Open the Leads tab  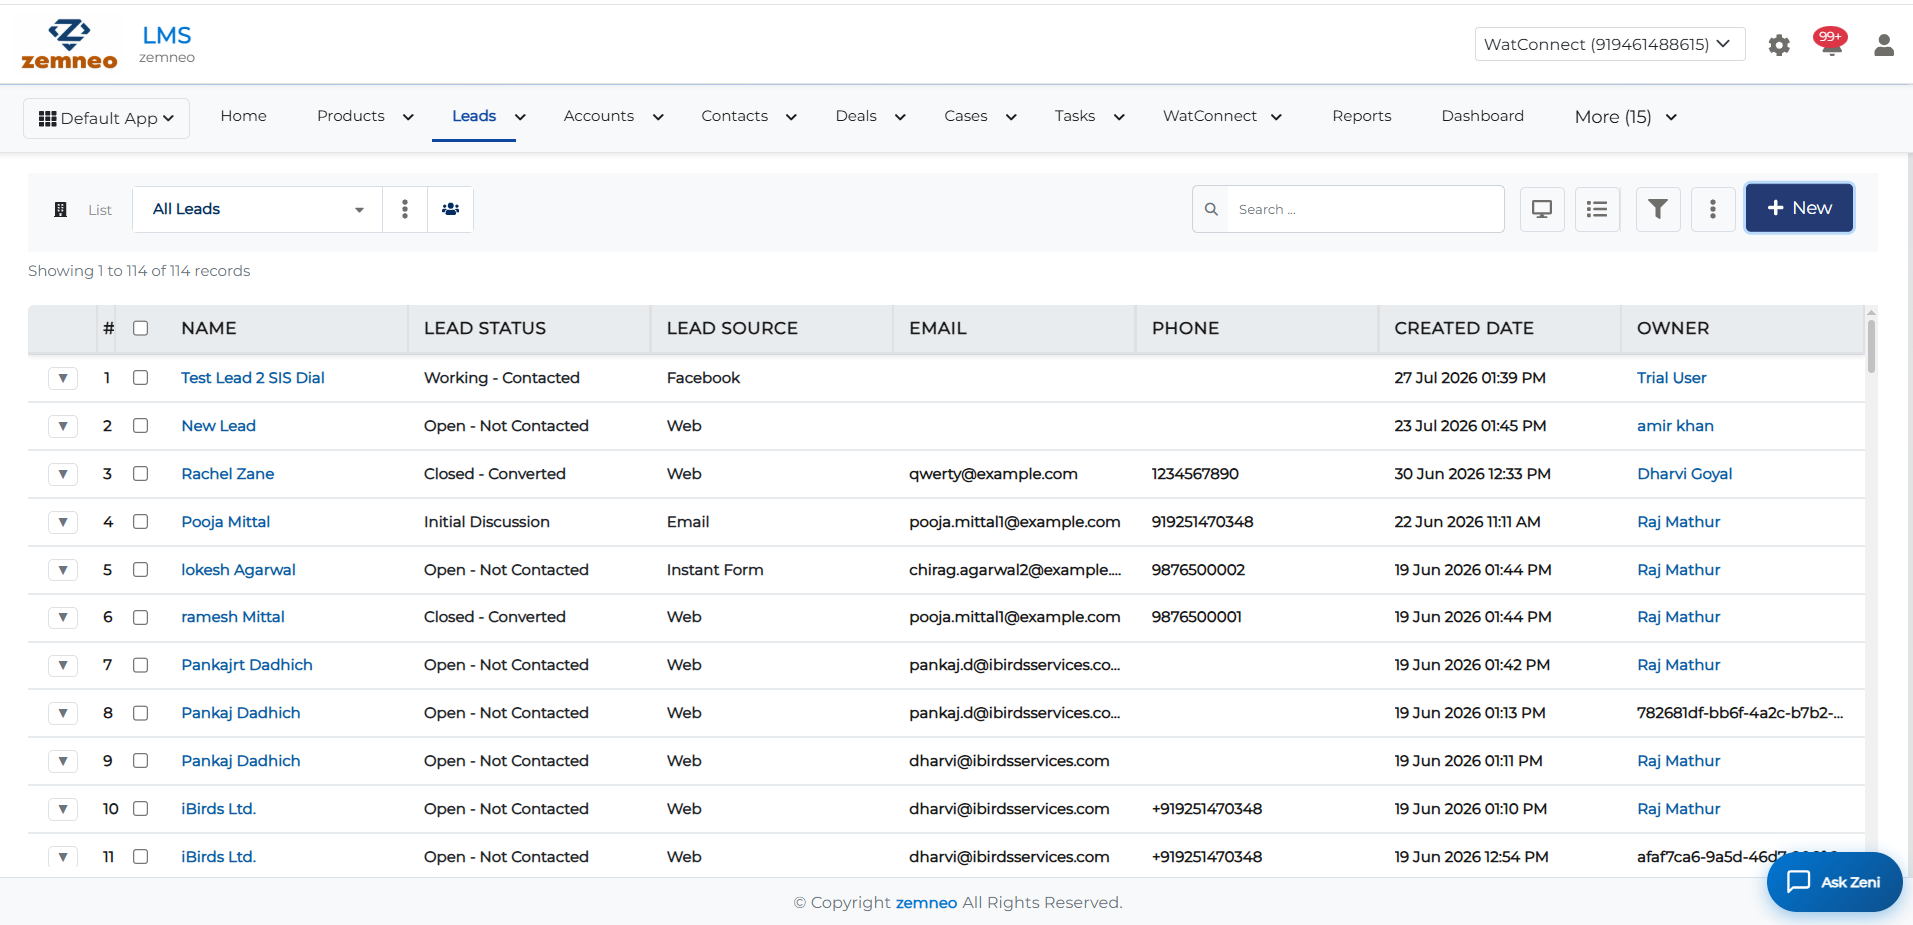tap(474, 116)
